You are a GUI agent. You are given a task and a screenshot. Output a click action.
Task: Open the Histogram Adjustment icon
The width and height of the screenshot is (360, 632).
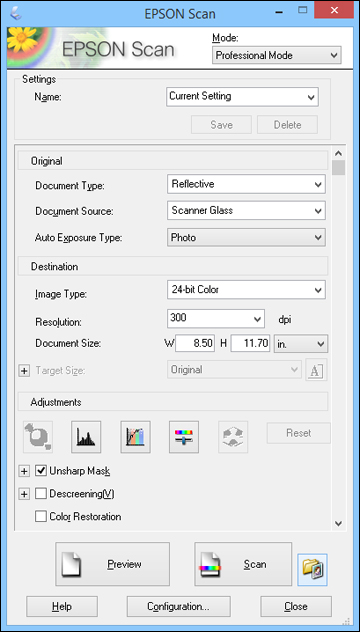86,437
